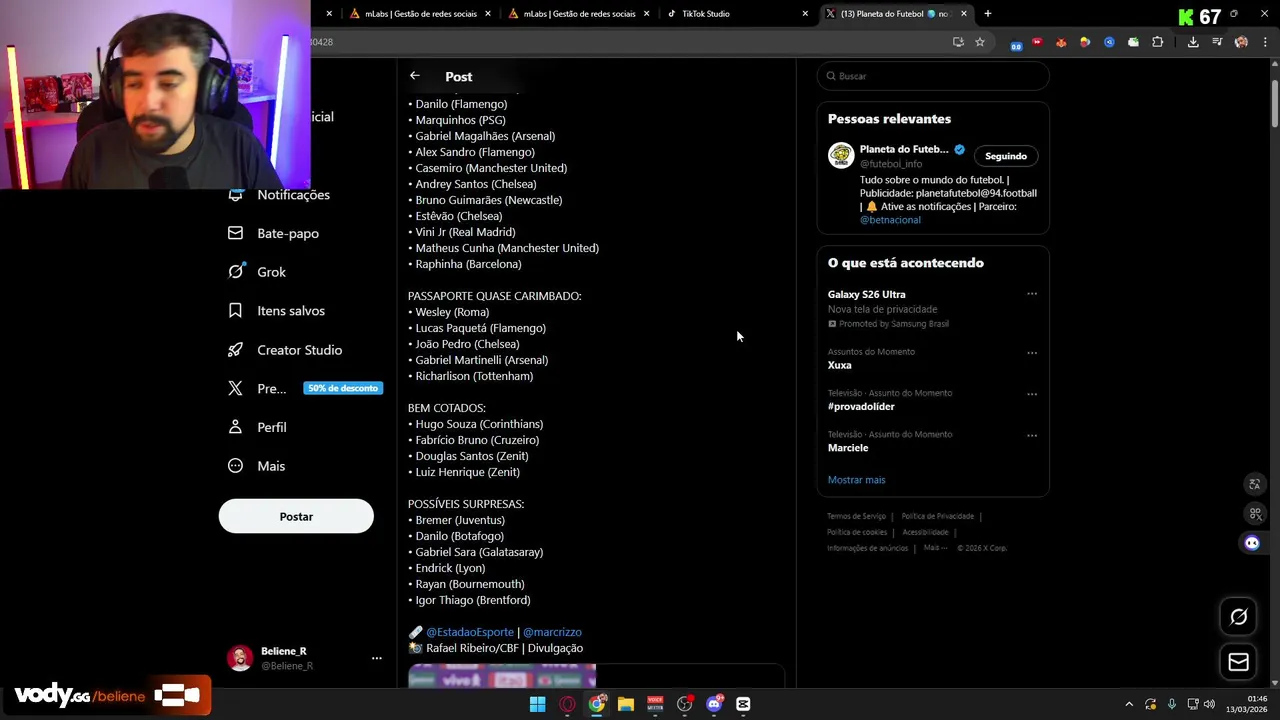1280x720 pixels.
Task: Open Termos de Serviço footer link
Action: pos(856,516)
